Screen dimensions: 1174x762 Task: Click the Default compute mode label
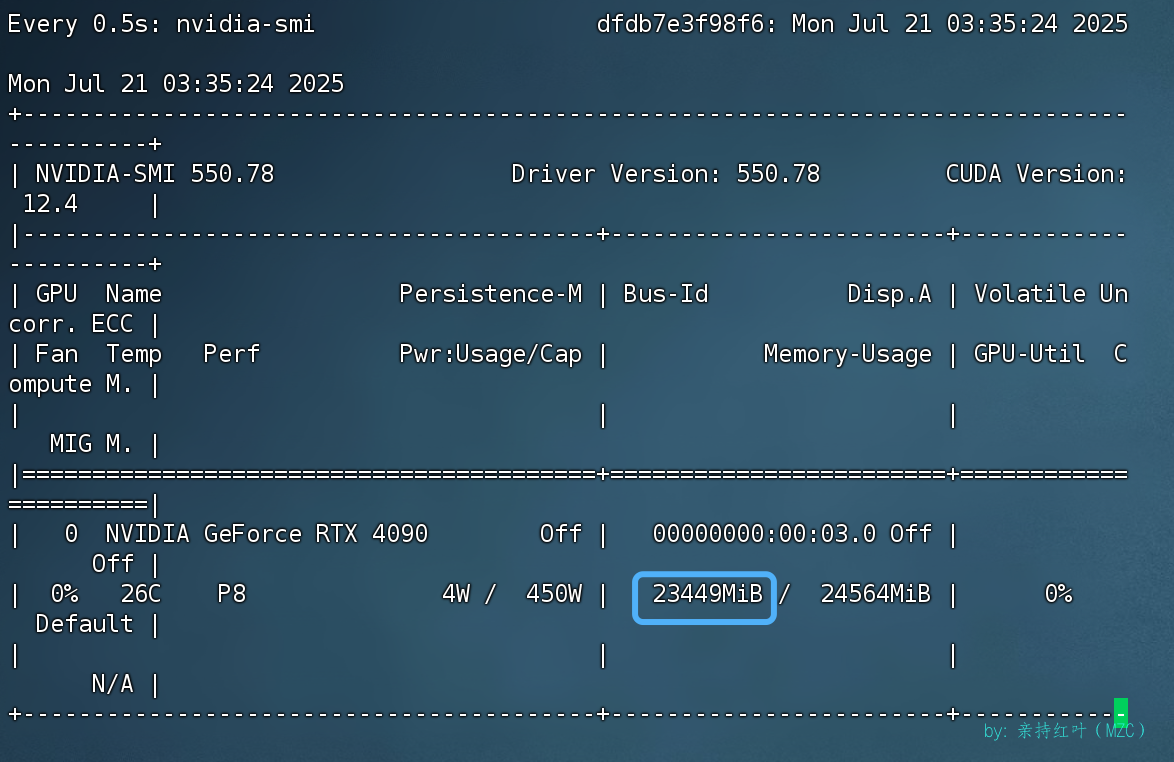point(84,624)
